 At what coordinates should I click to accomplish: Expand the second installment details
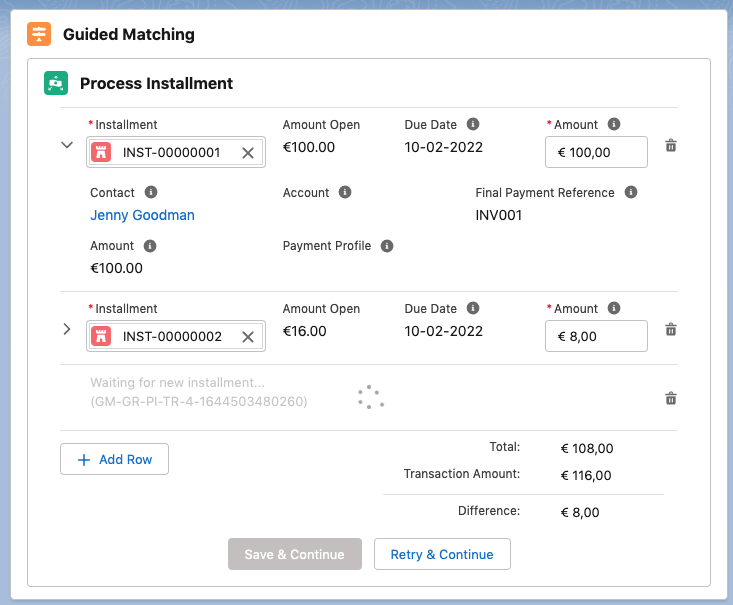click(x=67, y=329)
